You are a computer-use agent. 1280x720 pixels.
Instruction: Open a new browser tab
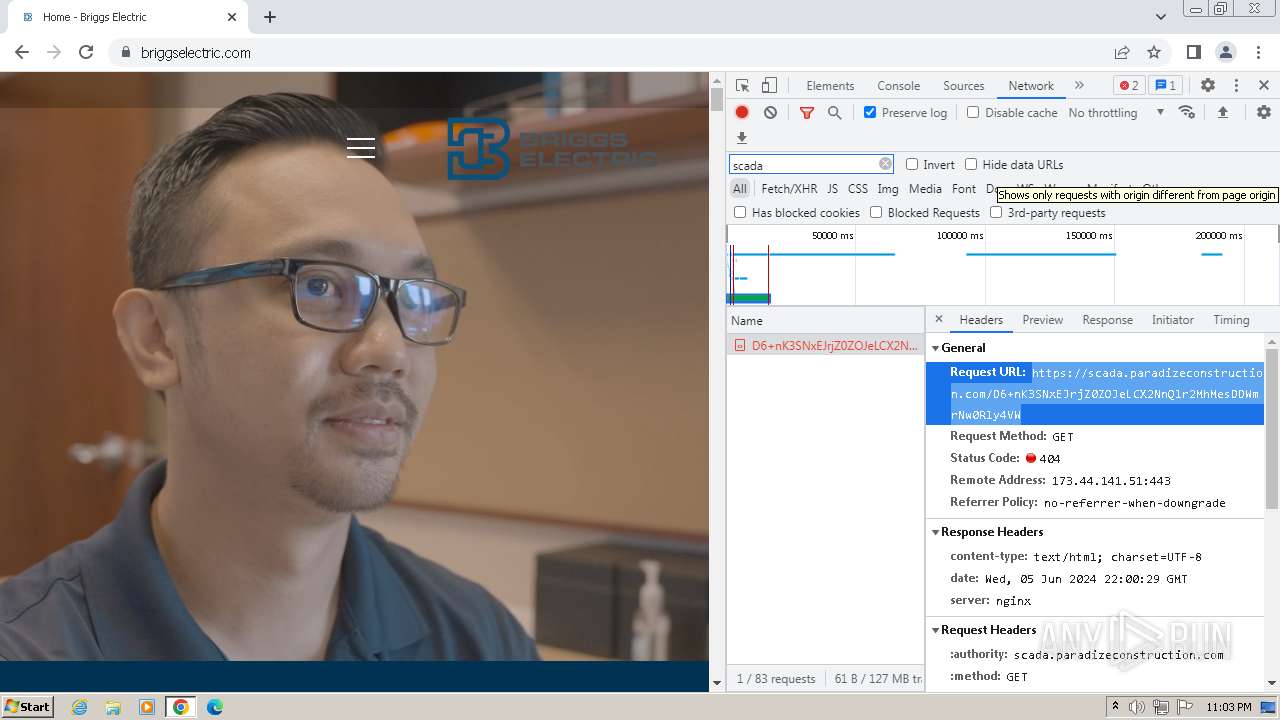click(270, 17)
